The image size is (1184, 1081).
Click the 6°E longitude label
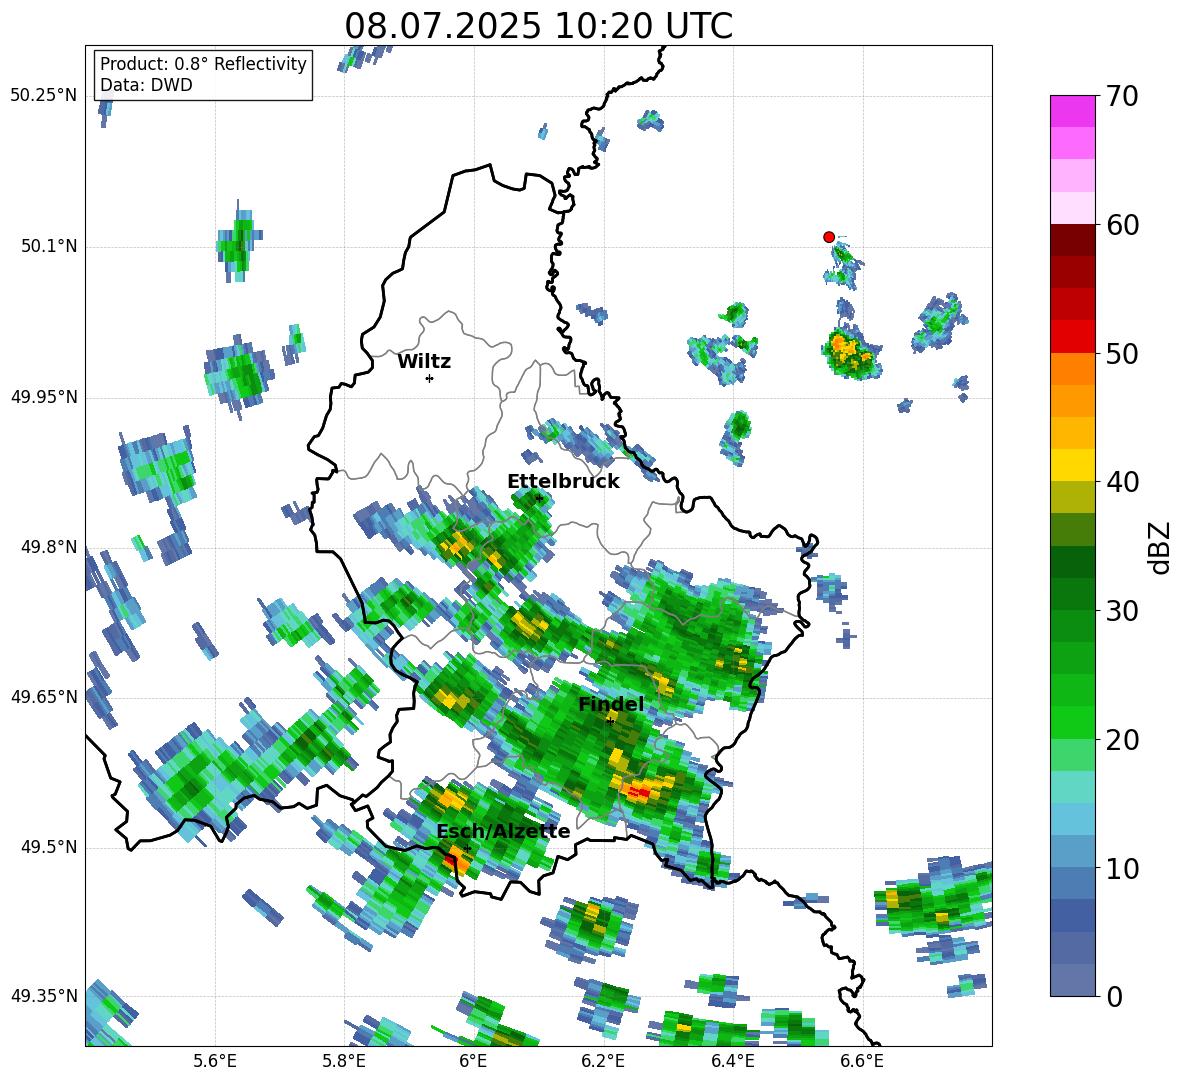coord(473,1061)
